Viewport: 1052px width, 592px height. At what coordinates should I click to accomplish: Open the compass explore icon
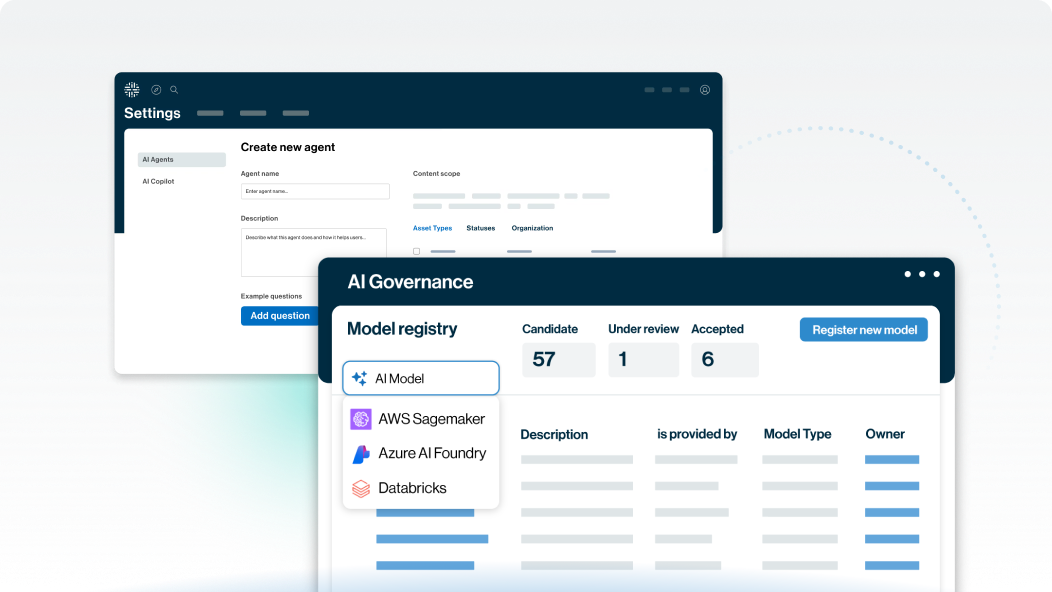pos(156,90)
